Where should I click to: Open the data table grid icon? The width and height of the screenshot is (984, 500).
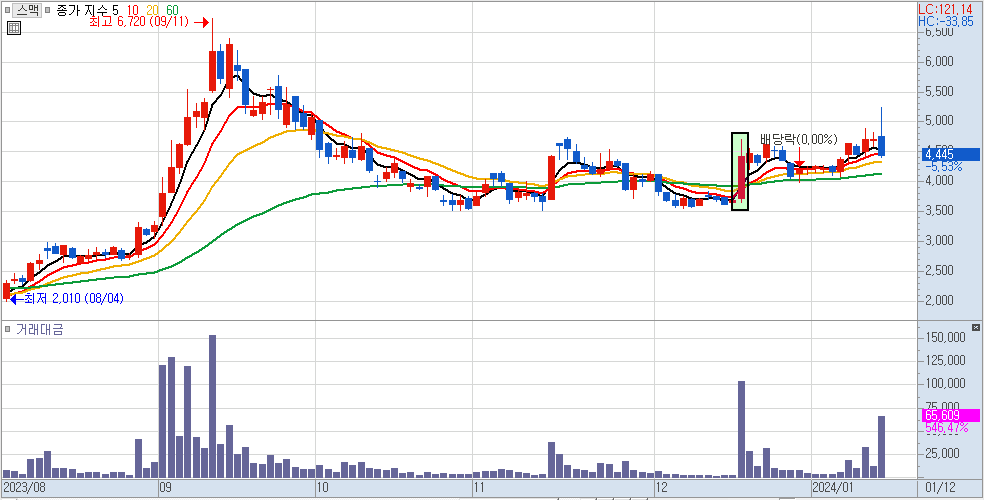pos(14,28)
